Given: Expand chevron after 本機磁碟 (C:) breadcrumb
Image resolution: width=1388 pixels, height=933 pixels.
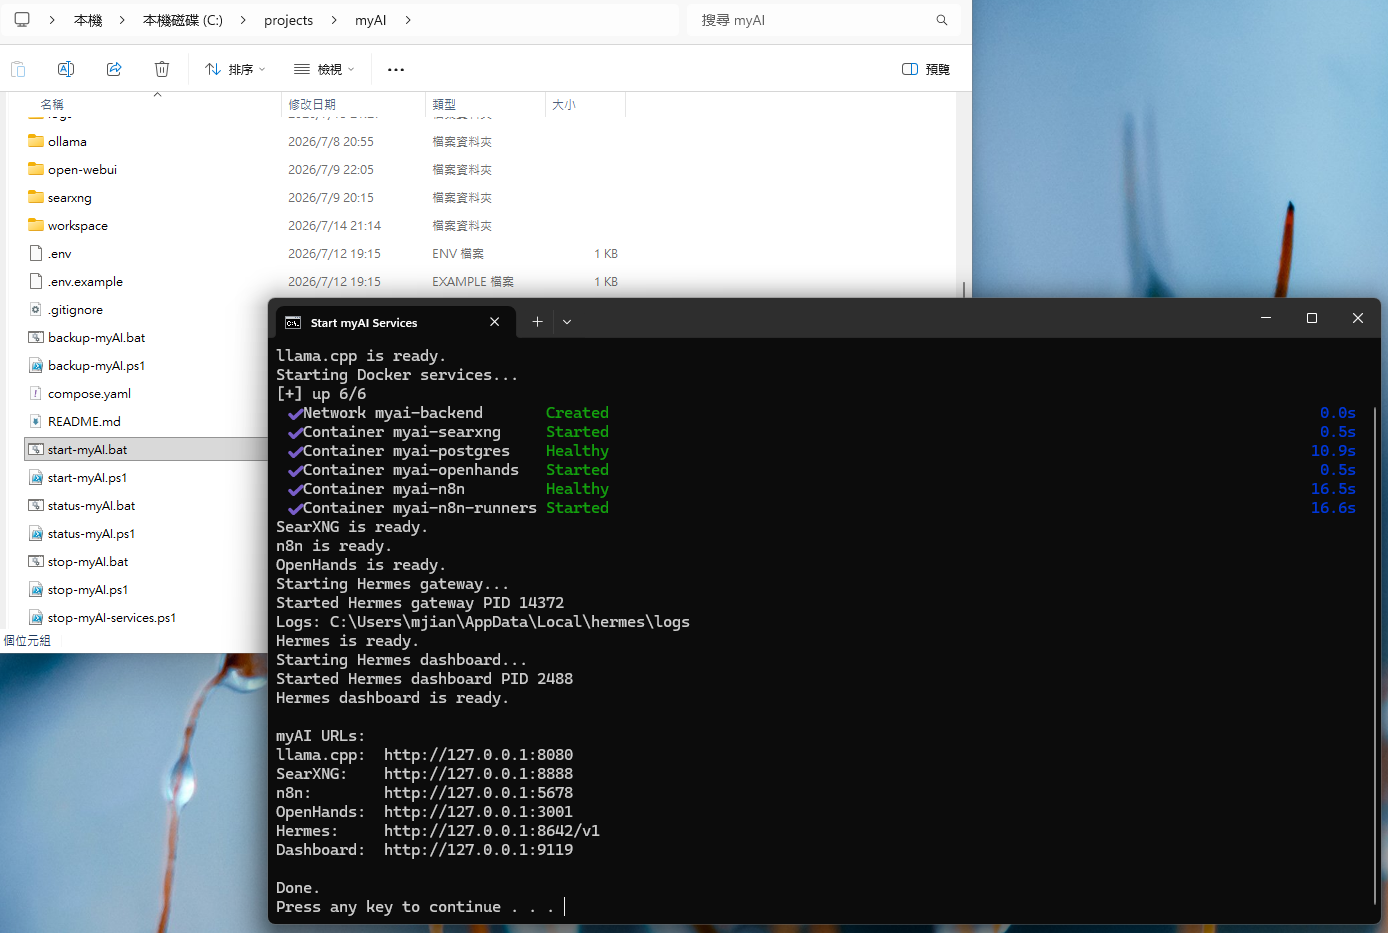Looking at the screenshot, I should click(x=243, y=20).
